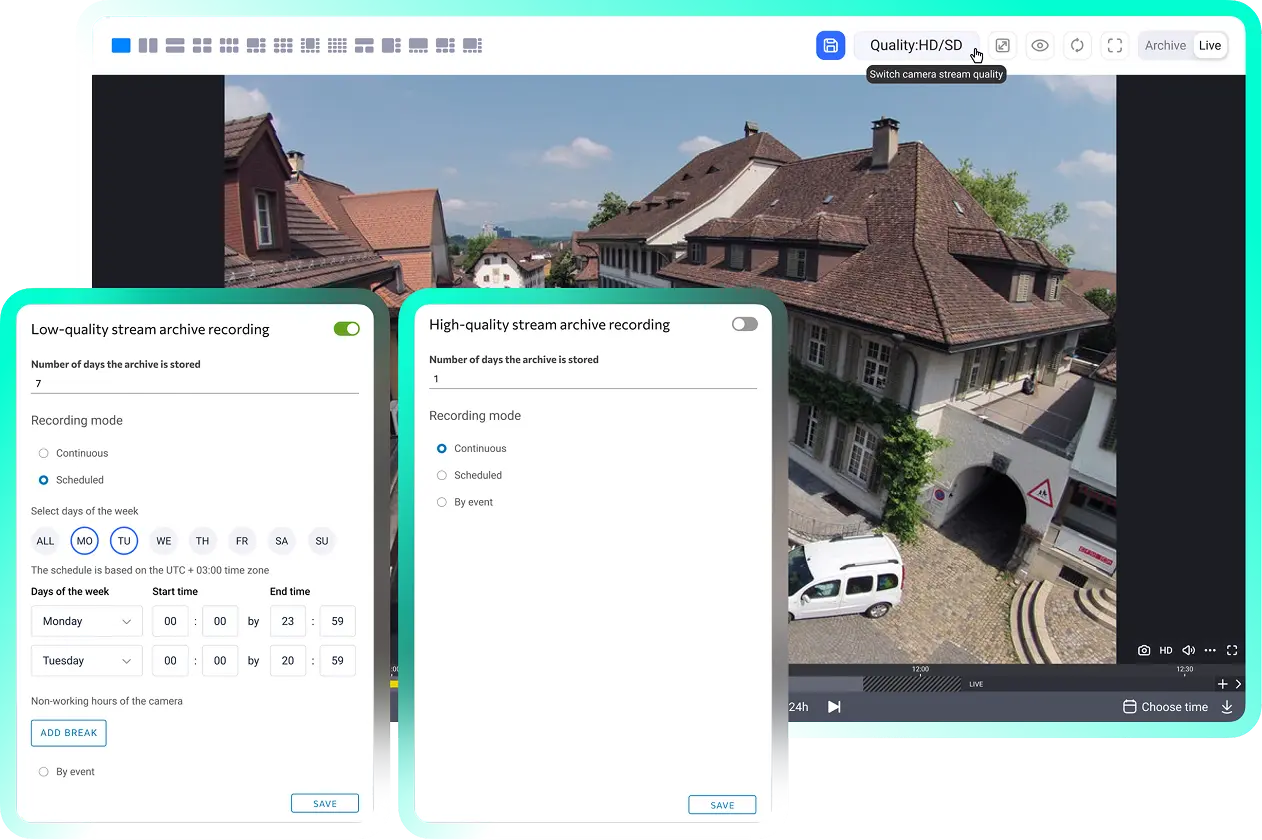Expand the Tuesday day-of-week dropdown

87,661
